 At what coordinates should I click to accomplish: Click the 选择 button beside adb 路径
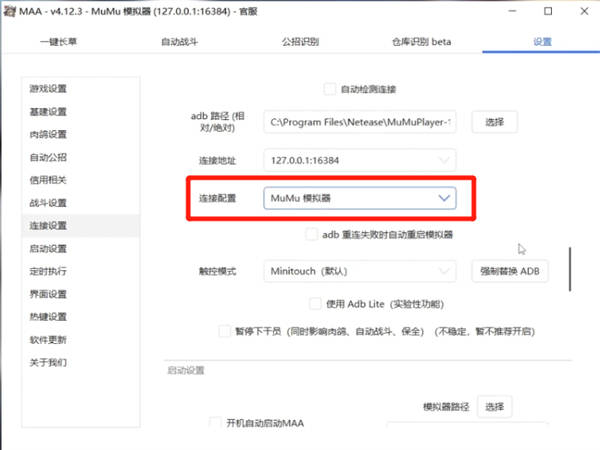click(494, 122)
